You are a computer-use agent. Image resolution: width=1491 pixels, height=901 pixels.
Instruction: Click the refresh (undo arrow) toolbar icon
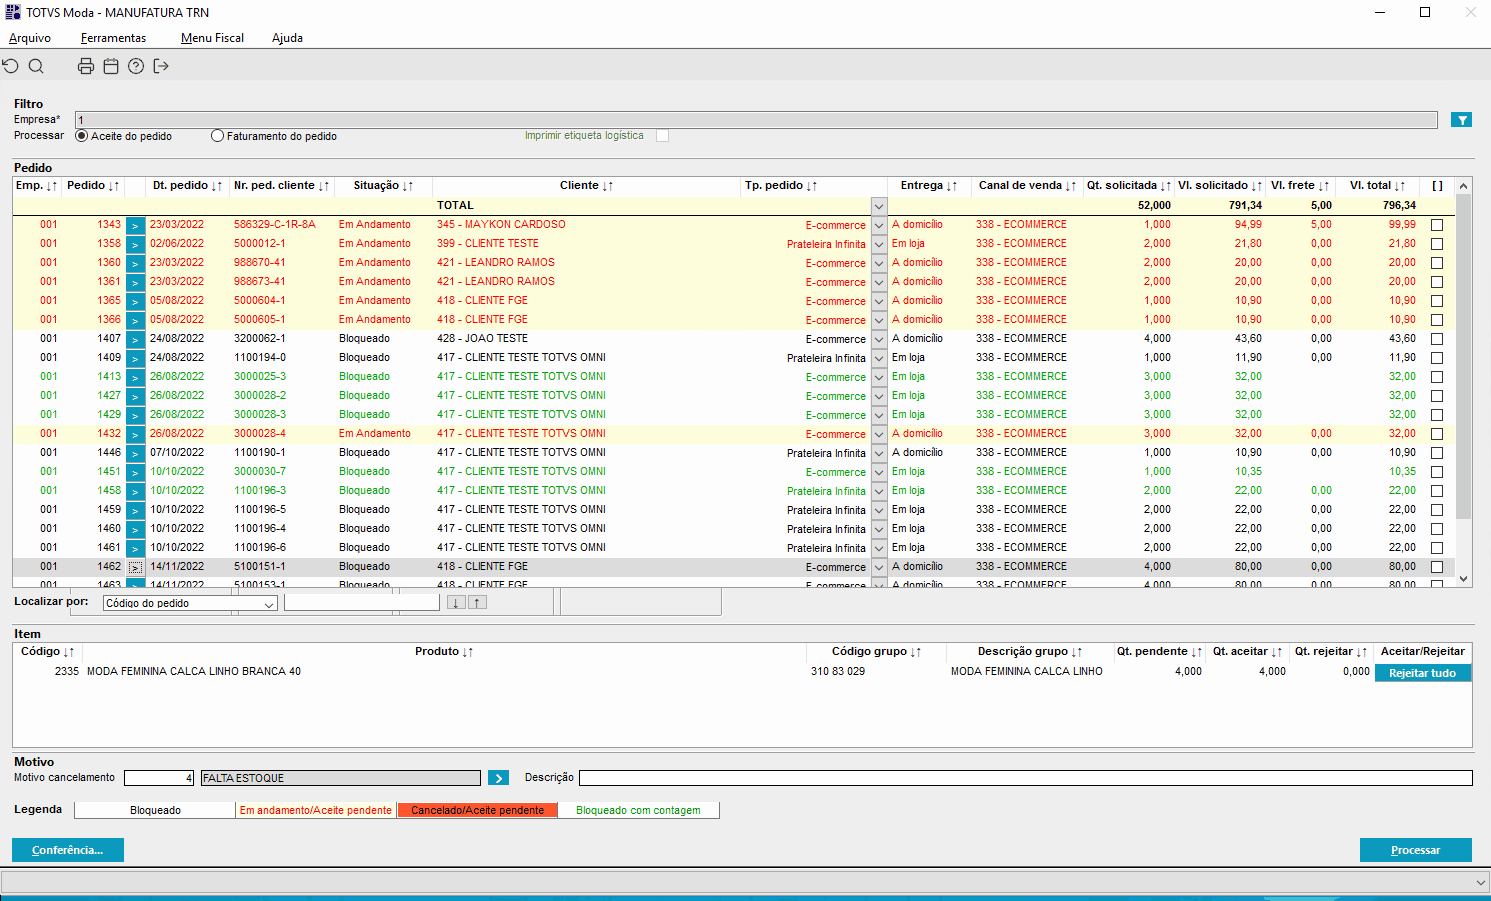(11, 66)
